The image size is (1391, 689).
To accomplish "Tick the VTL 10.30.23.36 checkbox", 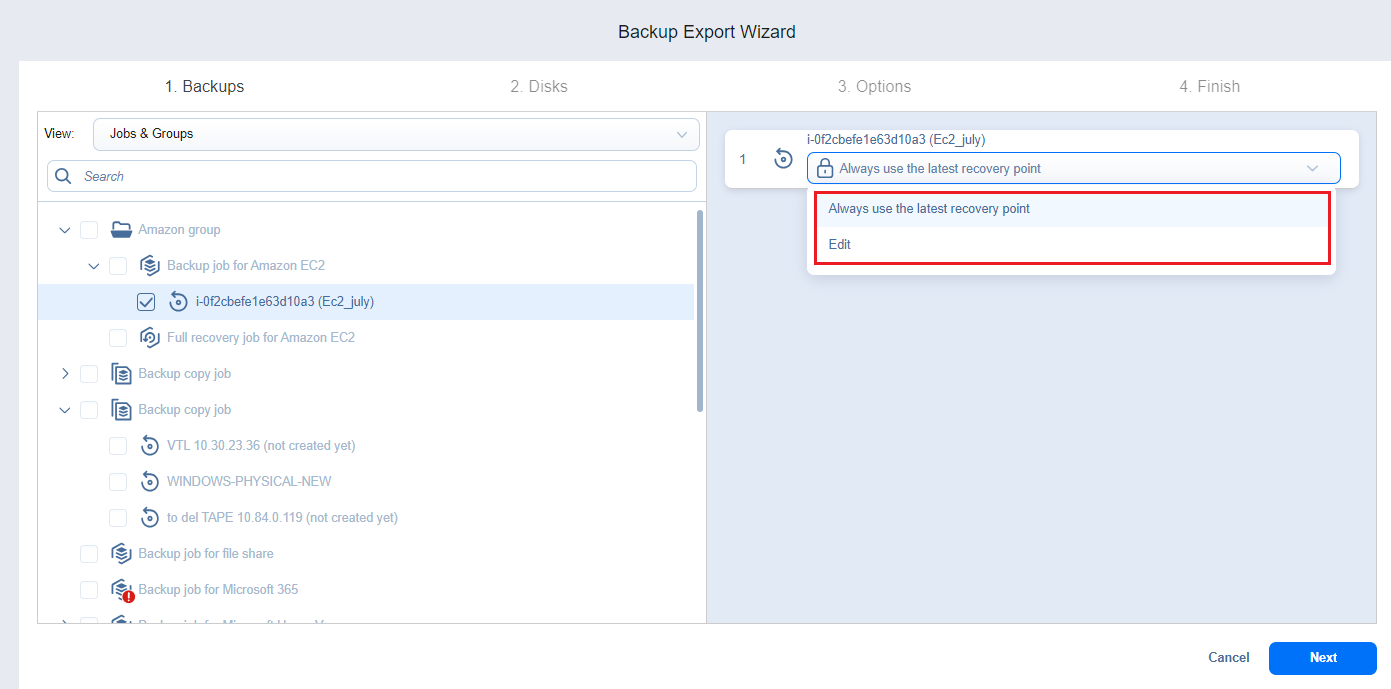I will point(118,446).
